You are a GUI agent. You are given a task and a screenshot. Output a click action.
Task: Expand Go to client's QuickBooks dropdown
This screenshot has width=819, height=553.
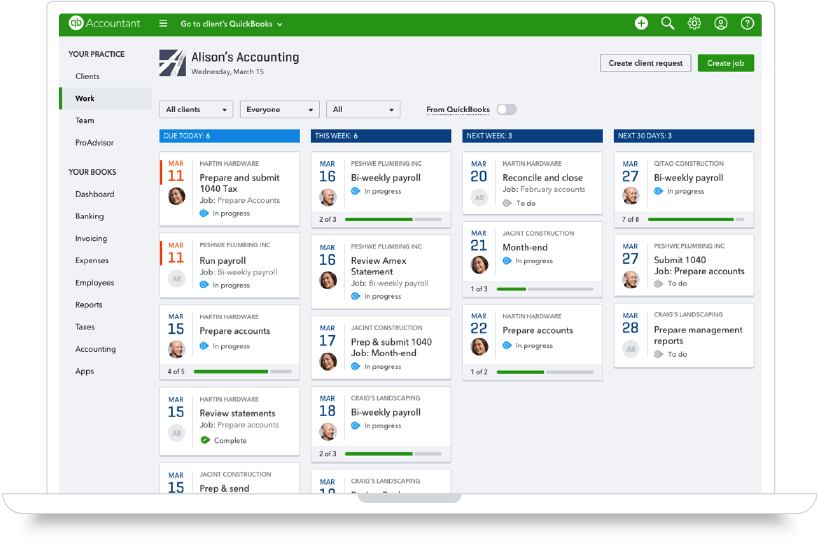pyautogui.click(x=231, y=24)
